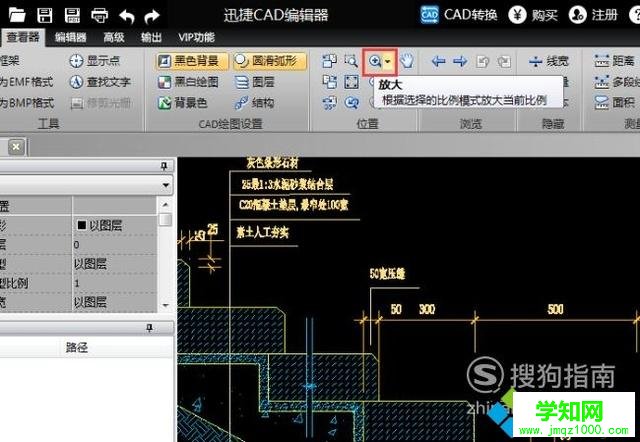Open file via folder icon in title bar
The width and height of the screenshot is (640, 442).
(x=17, y=16)
